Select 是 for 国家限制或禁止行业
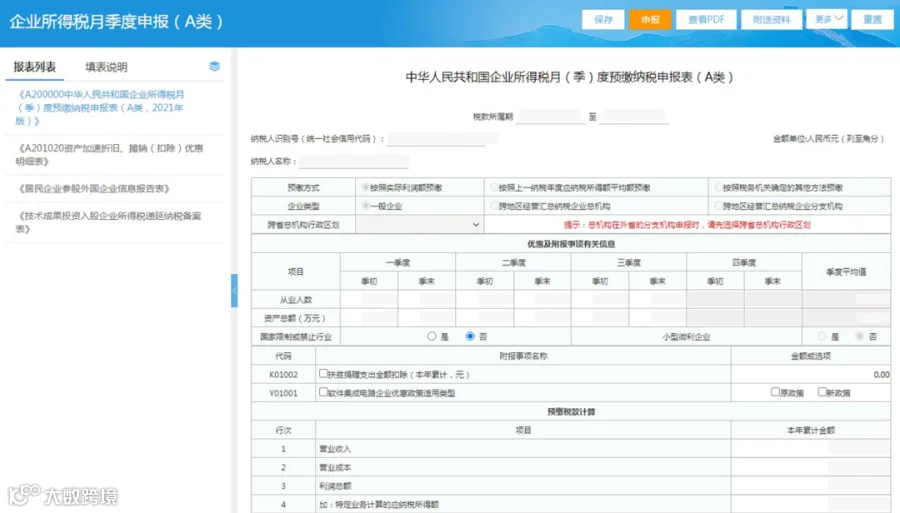The width and height of the screenshot is (900, 513). click(432, 336)
